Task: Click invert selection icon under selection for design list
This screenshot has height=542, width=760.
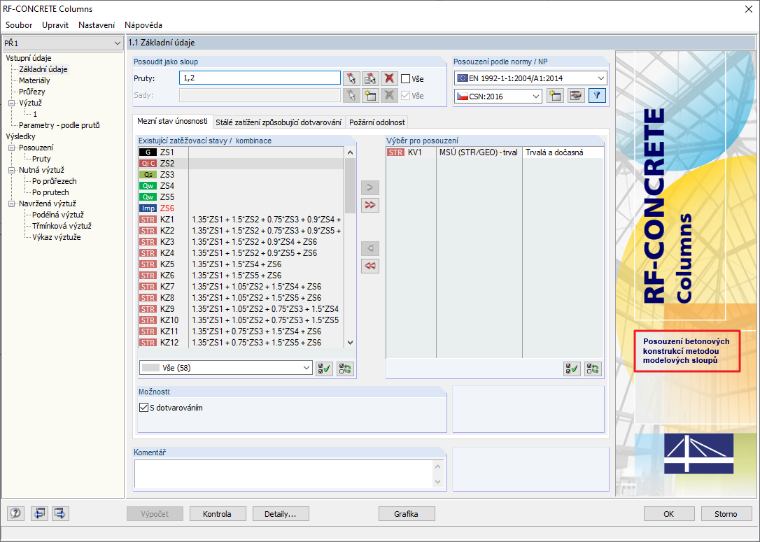Action: tap(592, 369)
